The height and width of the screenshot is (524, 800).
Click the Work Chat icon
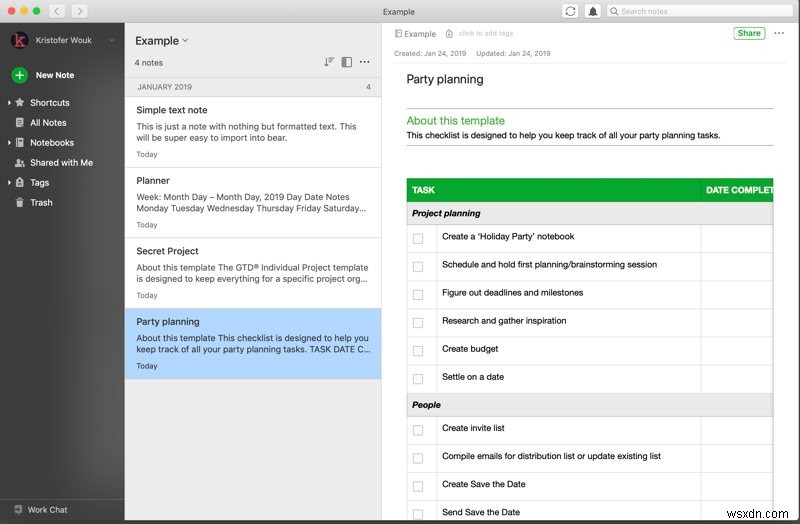click(x=18, y=509)
